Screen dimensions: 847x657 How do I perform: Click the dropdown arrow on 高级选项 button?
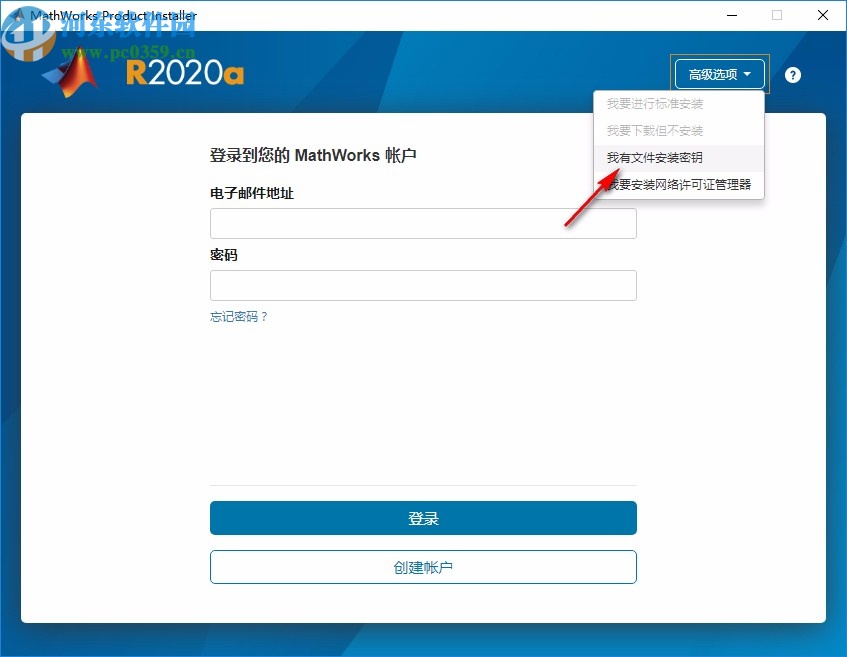coord(749,74)
